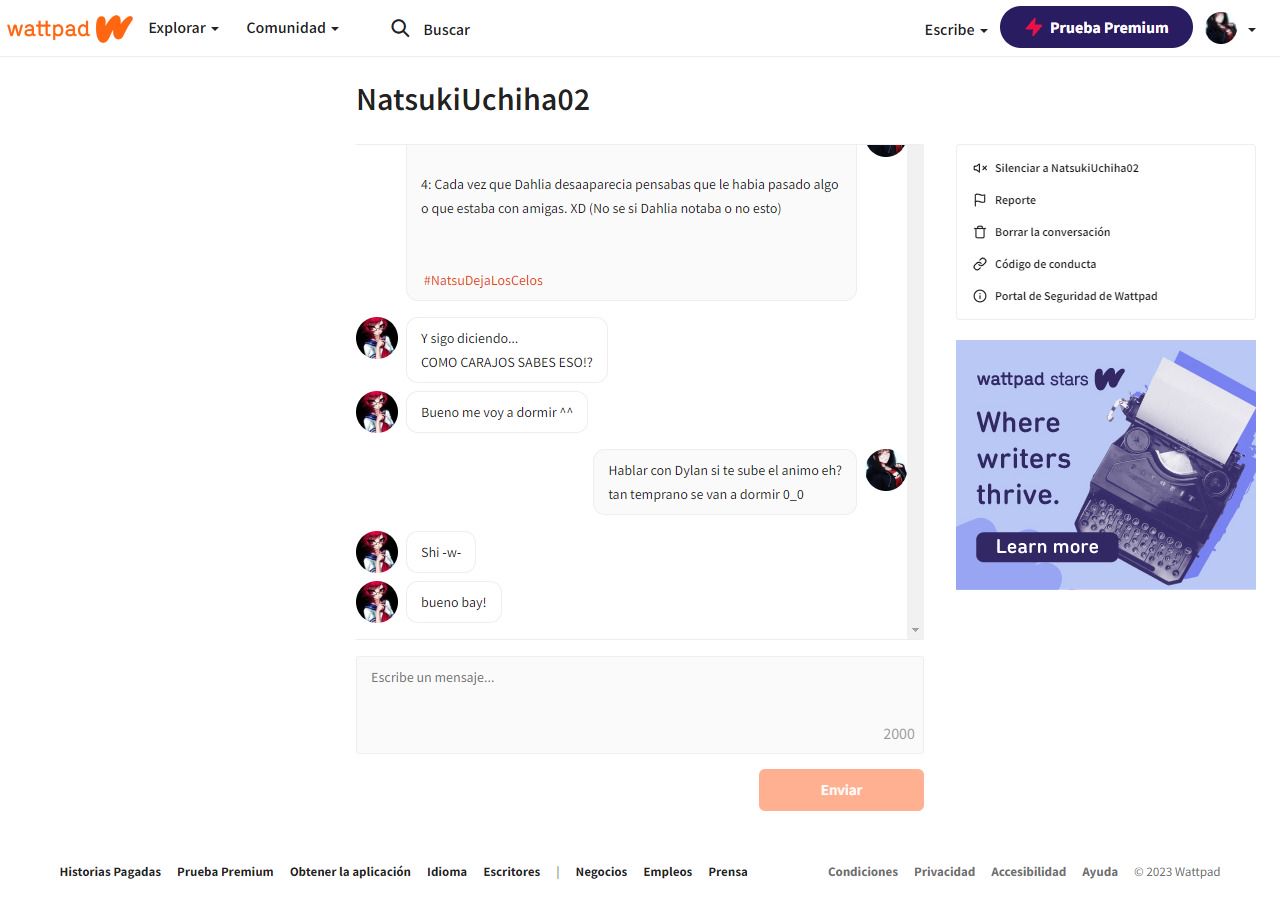Open sender avatar next to 'Bueno me voy a dormir'
This screenshot has width=1280, height=913.
(x=377, y=412)
